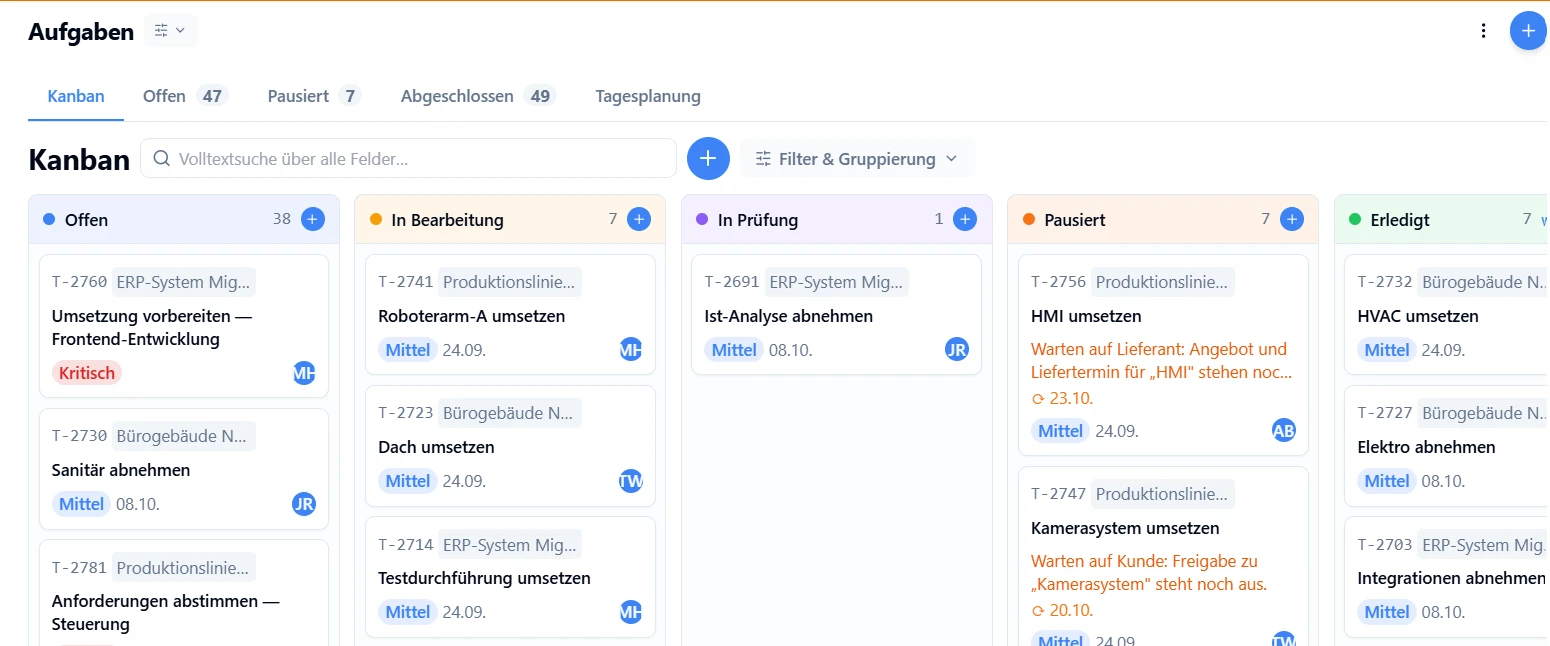Viewport: 1550px width, 646px height.
Task: Click the In Prüfung column header title
Action: [758, 220]
